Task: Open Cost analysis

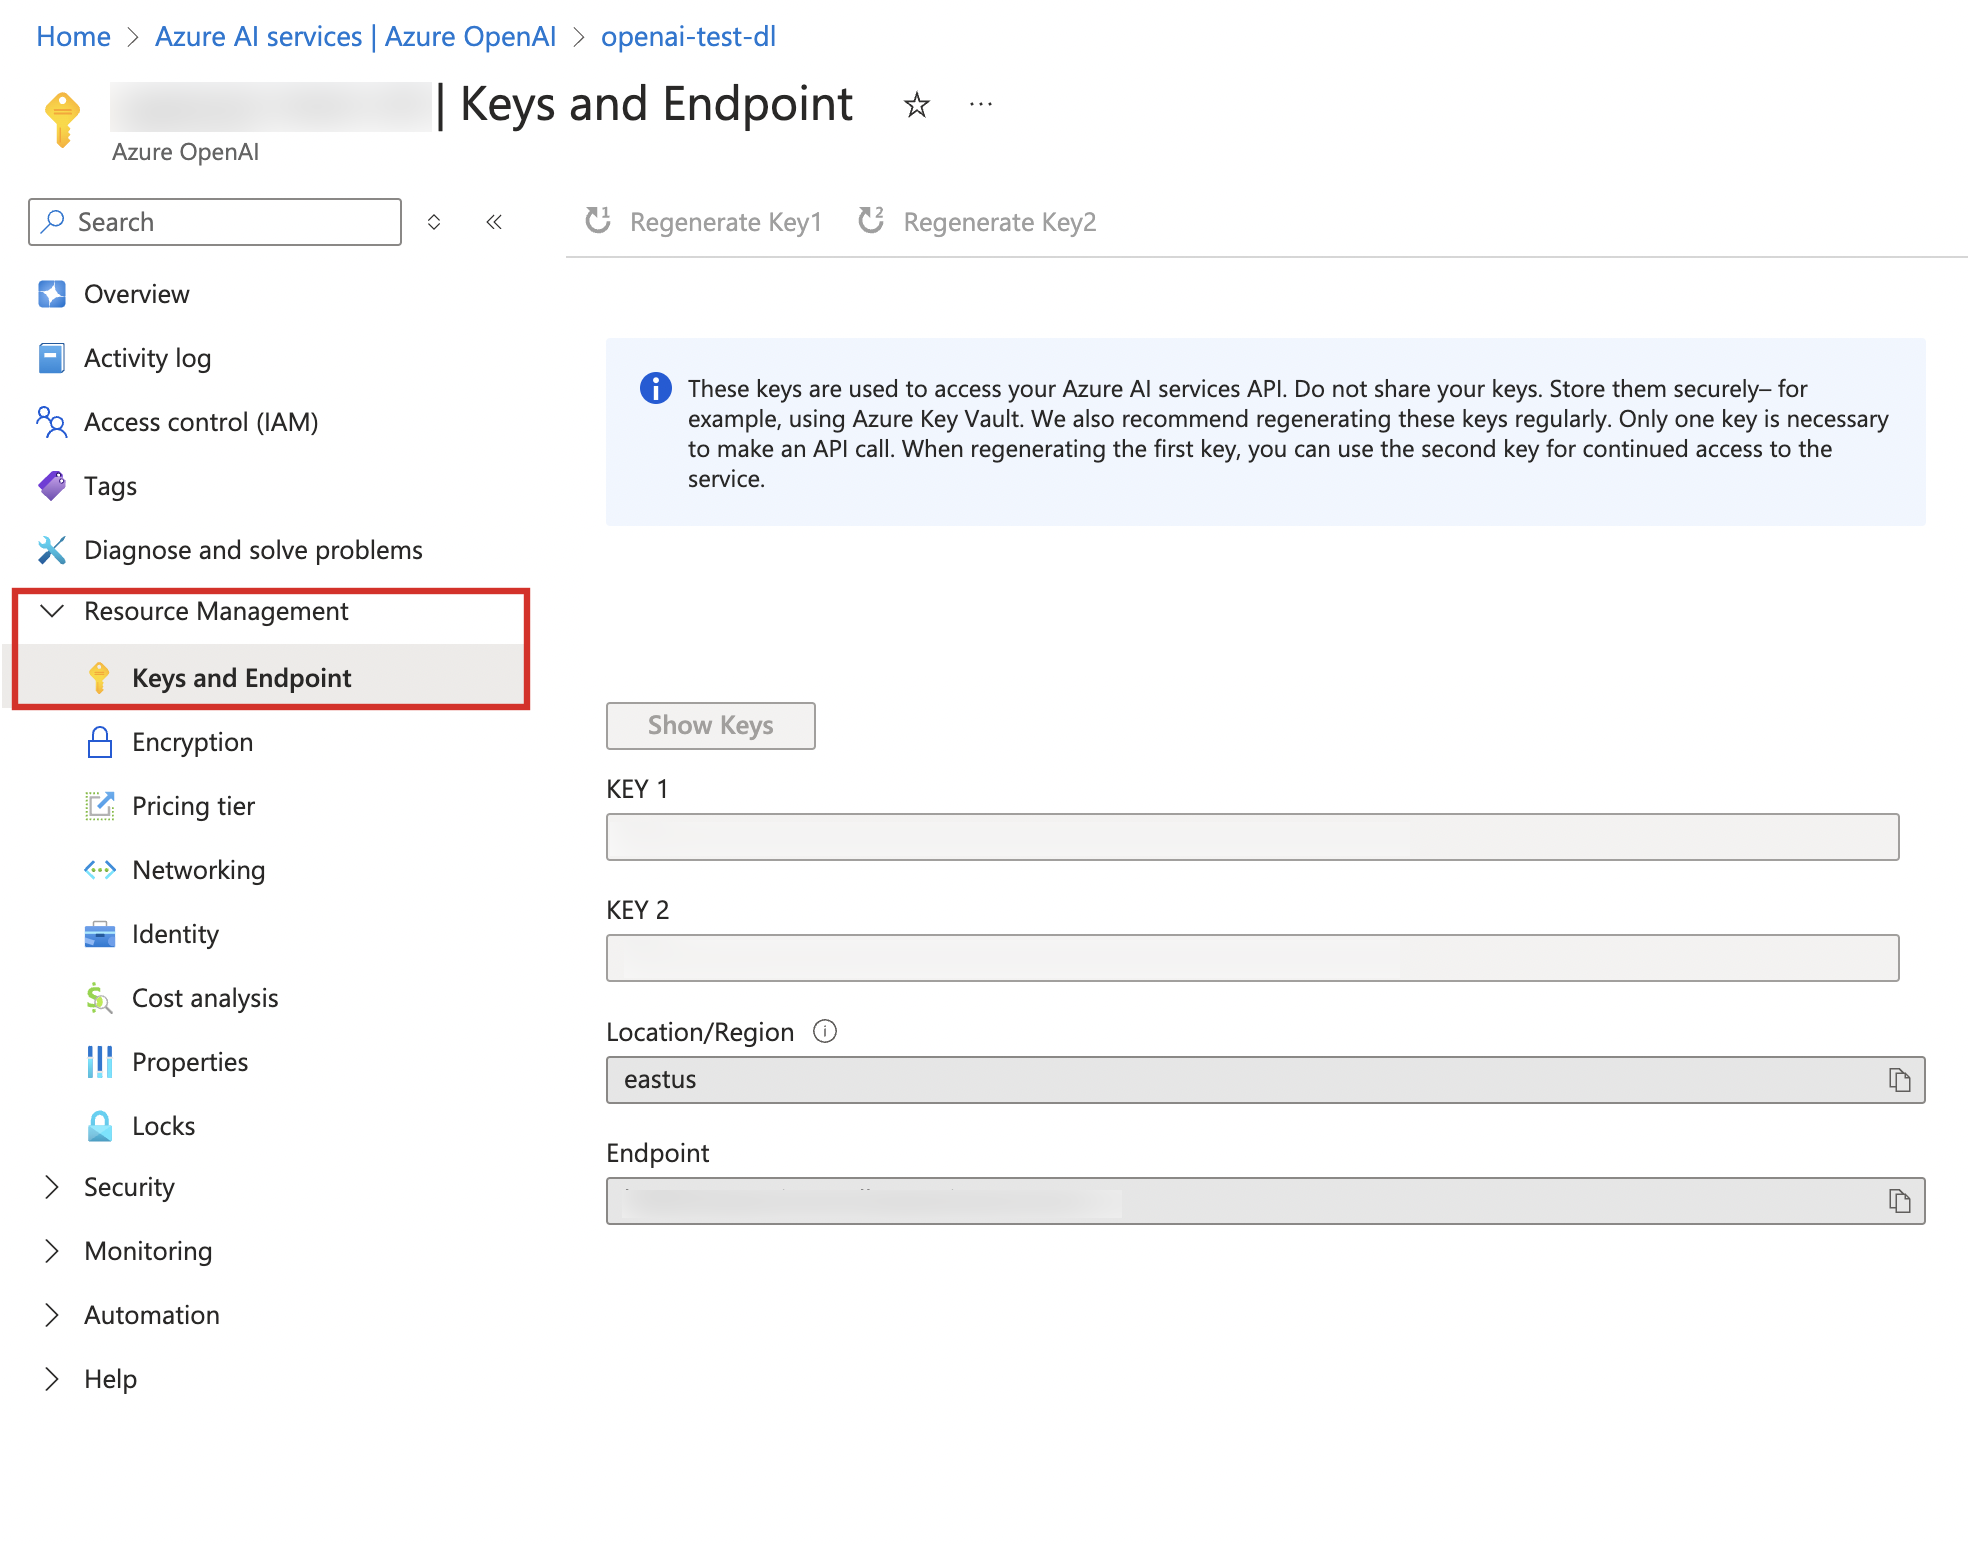Action: coord(205,998)
